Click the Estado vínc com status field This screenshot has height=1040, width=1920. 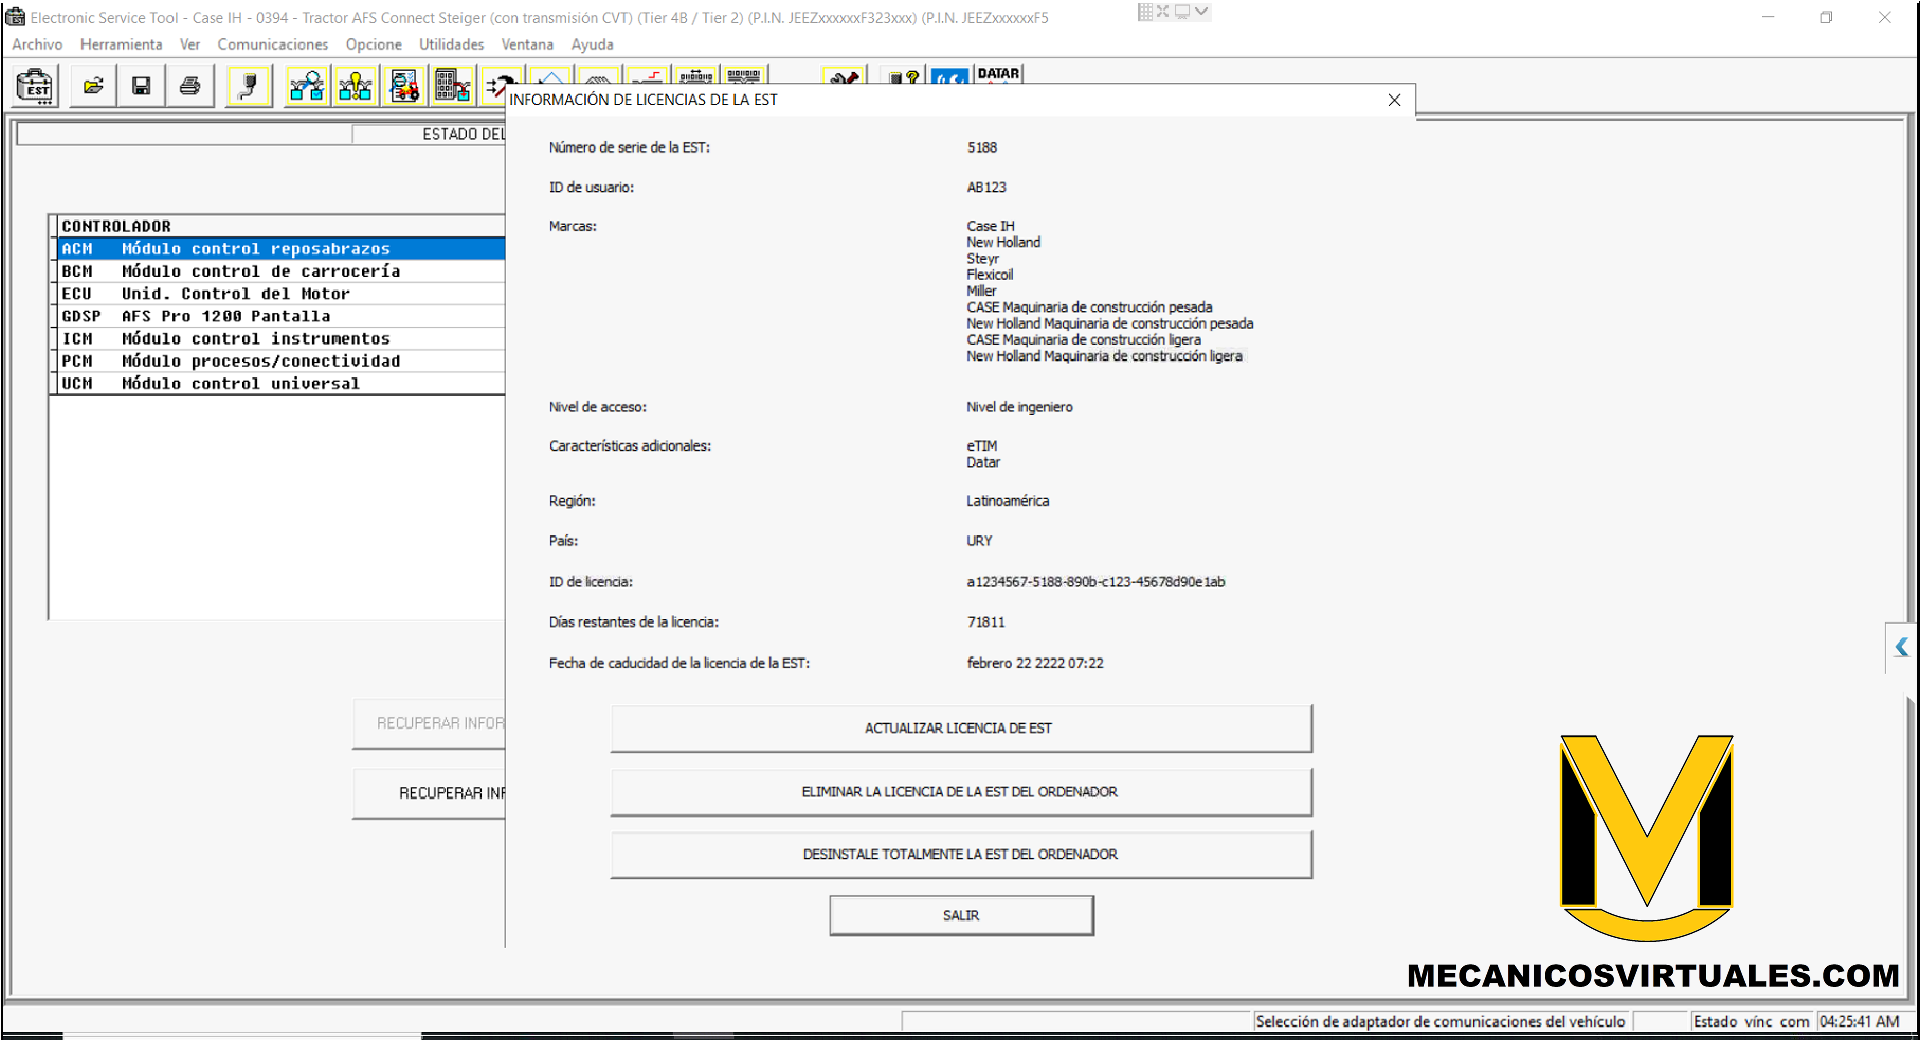tap(1751, 1022)
